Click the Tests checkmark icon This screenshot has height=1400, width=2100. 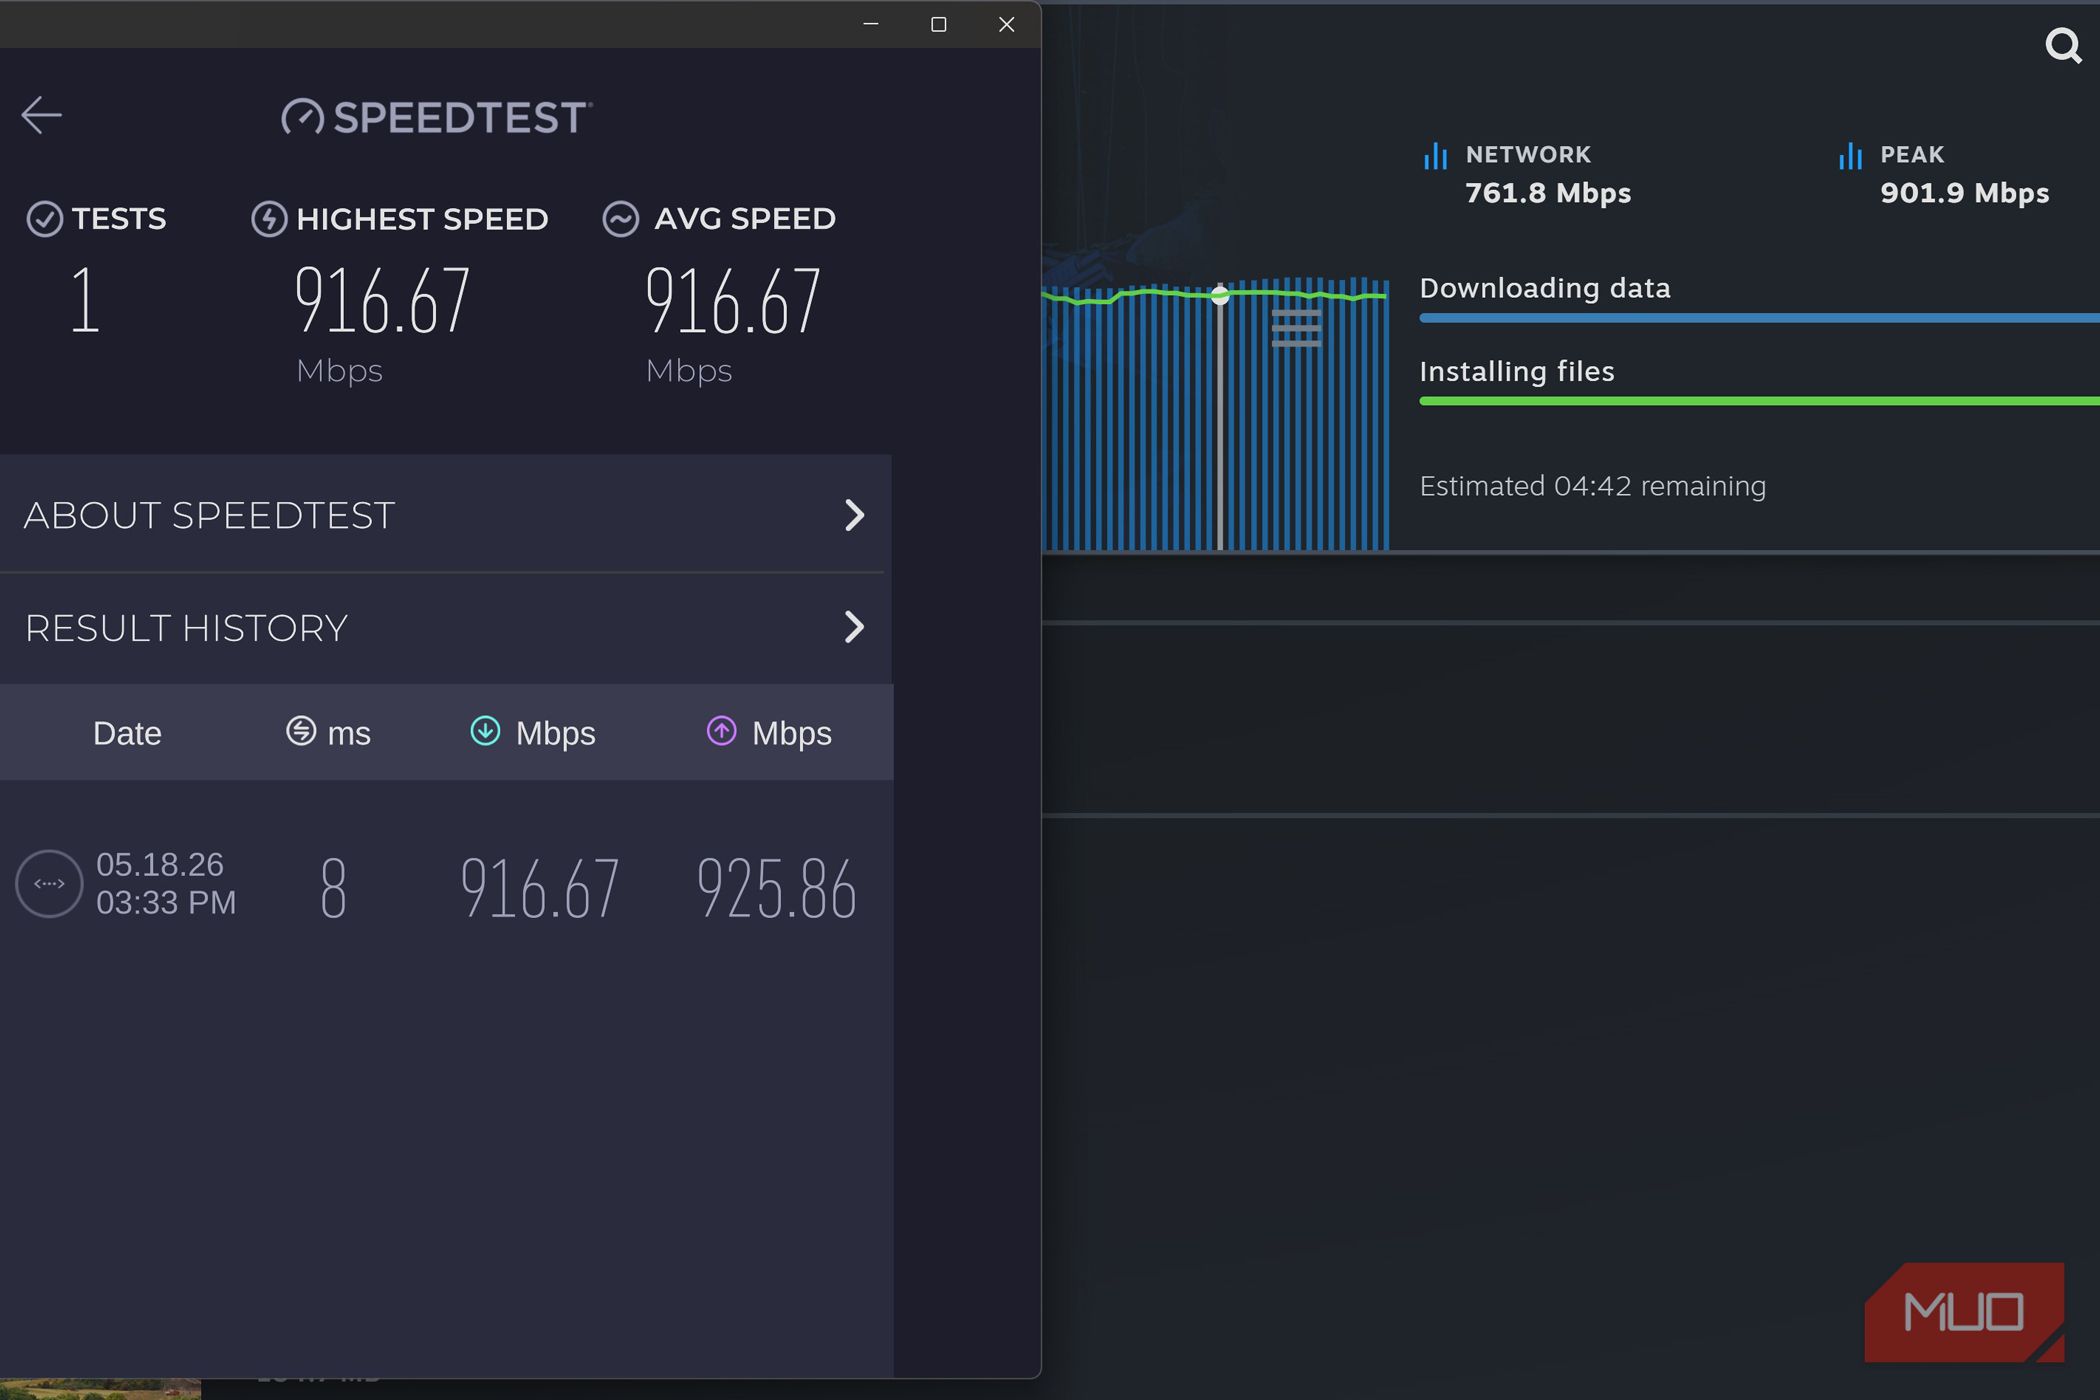pyautogui.click(x=44, y=219)
